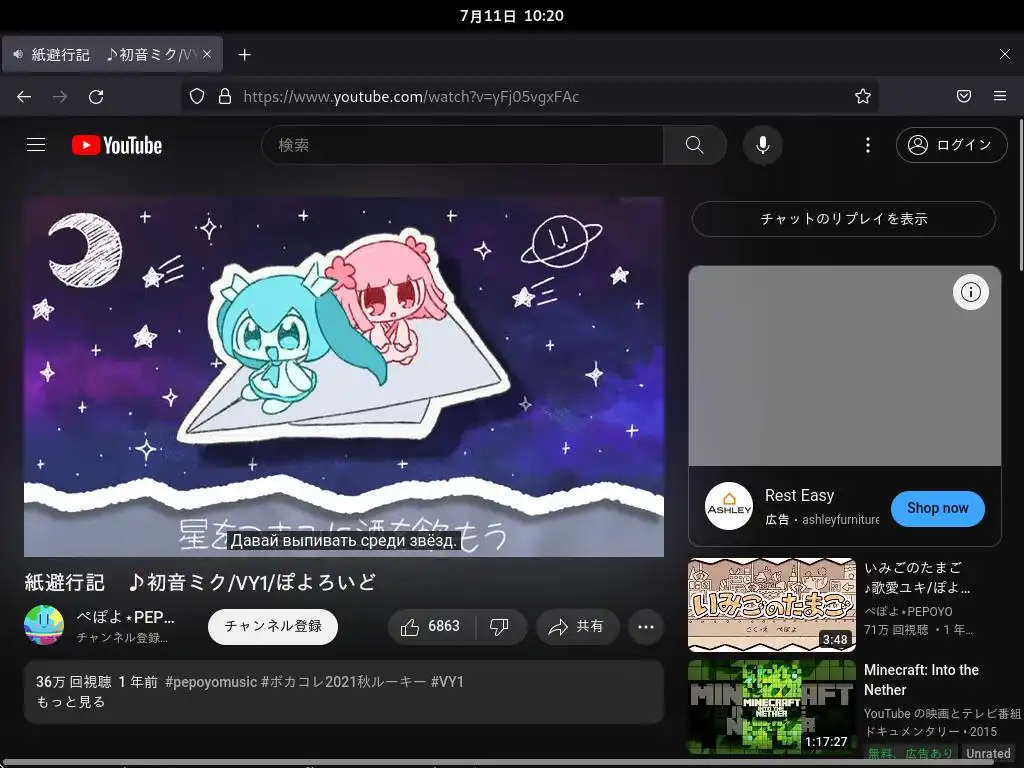Like the video with thumbs up
Image resolution: width=1024 pixels, height=768 pixels.
[432, 627]
